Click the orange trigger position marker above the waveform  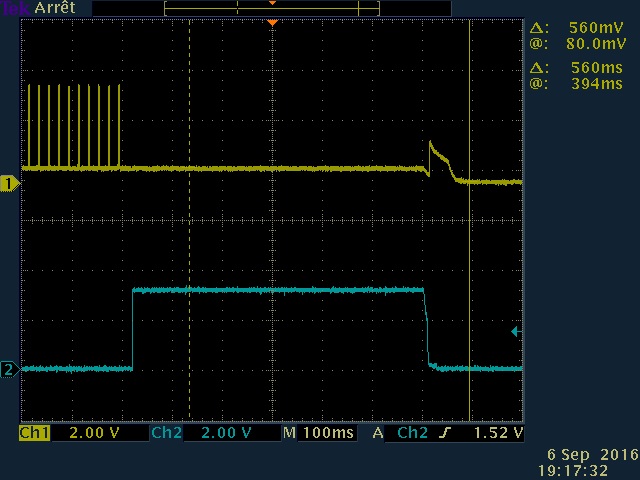(x=272, y=23)
